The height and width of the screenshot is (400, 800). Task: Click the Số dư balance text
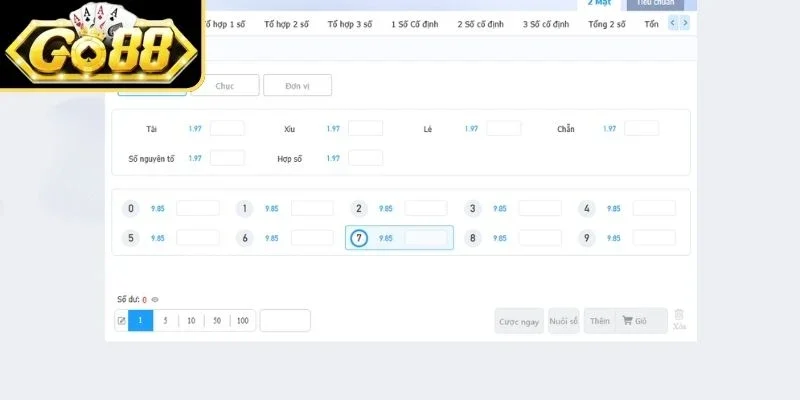pyautogui.click(x=132, y=299)
